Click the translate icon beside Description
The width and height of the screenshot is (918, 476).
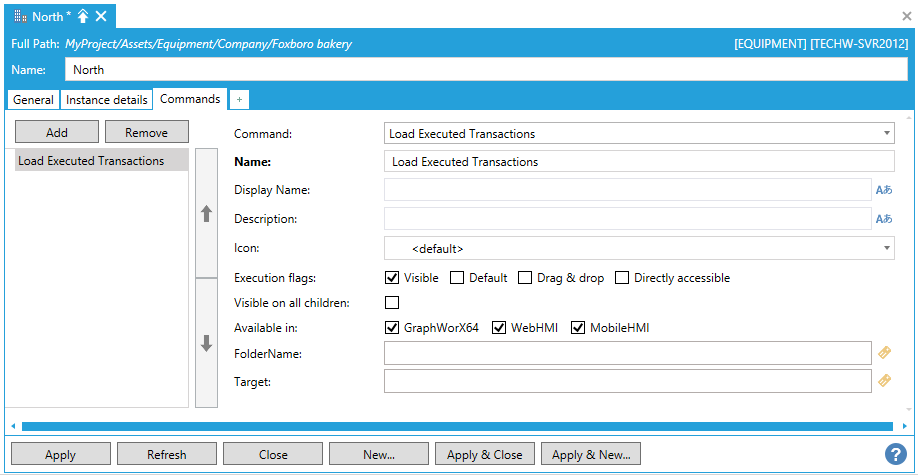tap(884, 219)
